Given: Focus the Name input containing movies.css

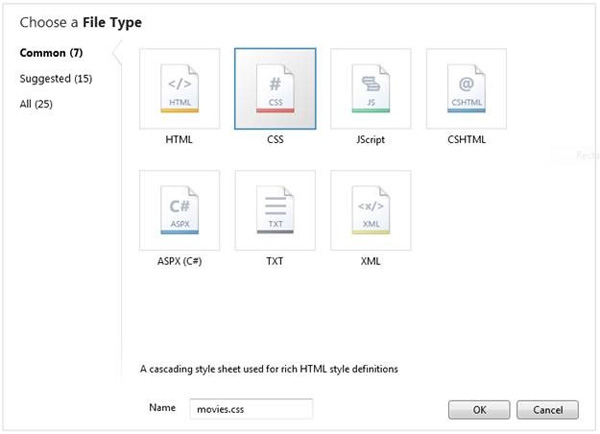Looking at the screenshot, I should (250, 408).
